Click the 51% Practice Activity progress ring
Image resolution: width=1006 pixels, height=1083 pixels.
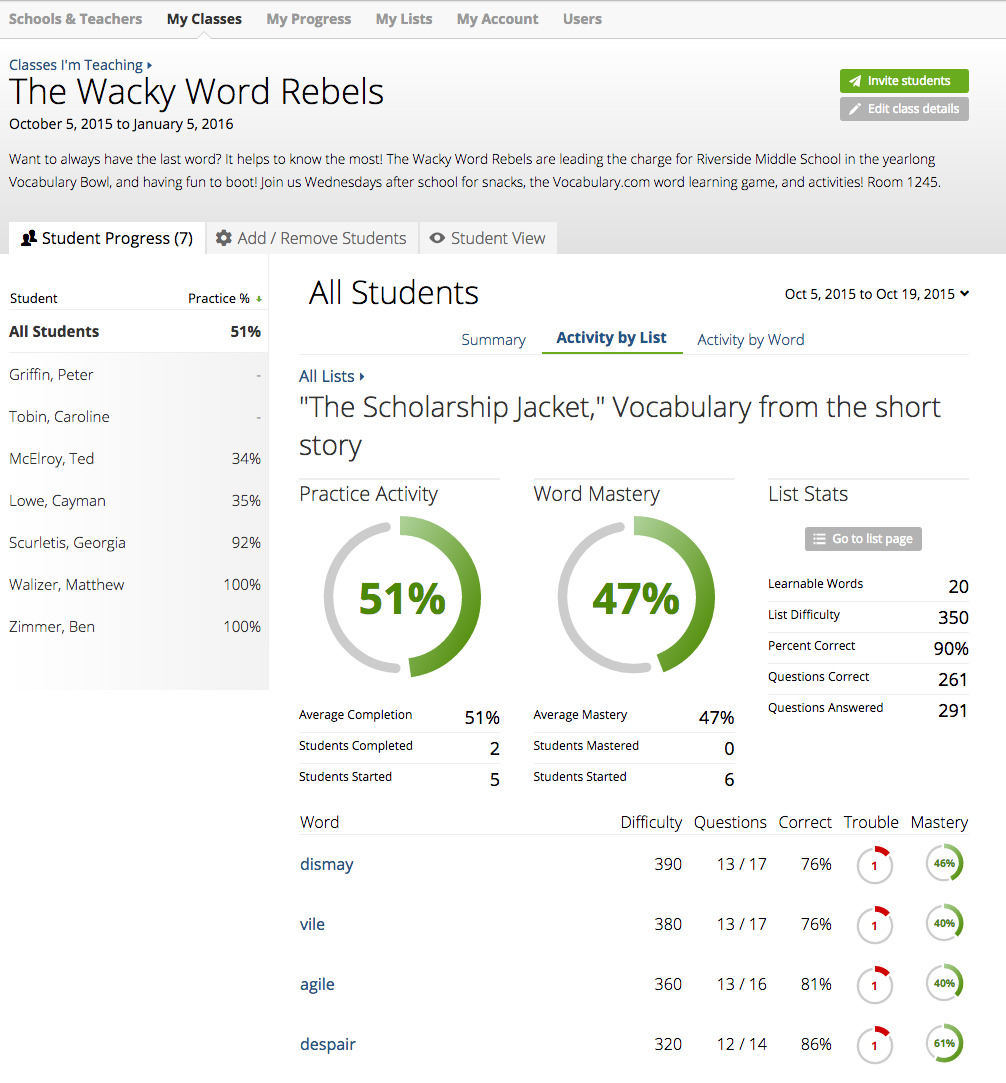pyautogui.click(x=402, y=597)
